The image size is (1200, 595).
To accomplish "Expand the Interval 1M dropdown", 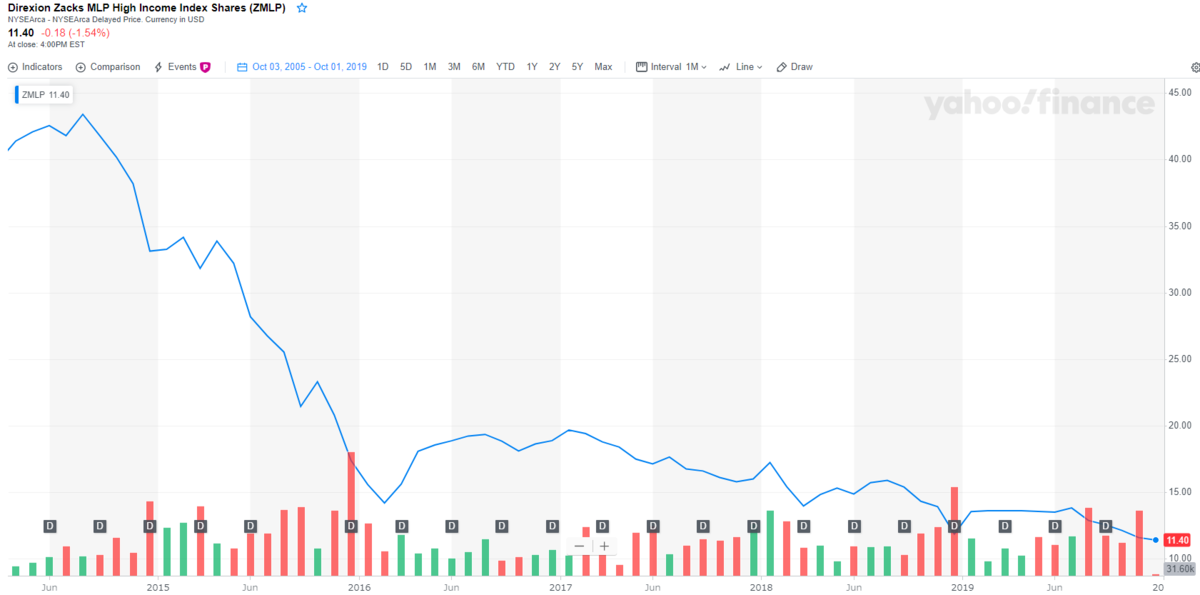I will (672, 67).
